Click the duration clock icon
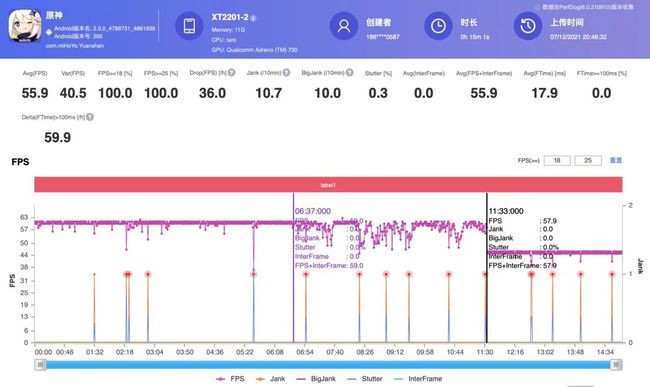Viewport: 650px width, 387px height. coord(438,26)
